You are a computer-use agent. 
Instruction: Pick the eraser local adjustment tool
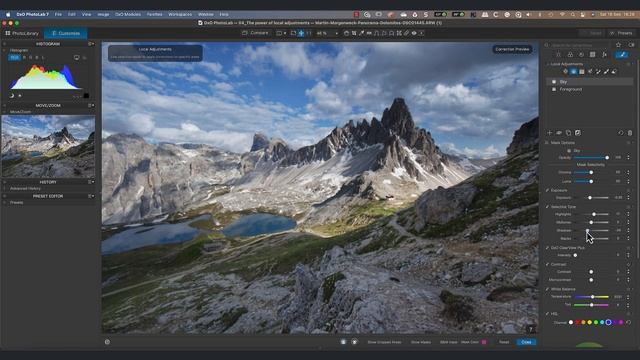point(614,71)
